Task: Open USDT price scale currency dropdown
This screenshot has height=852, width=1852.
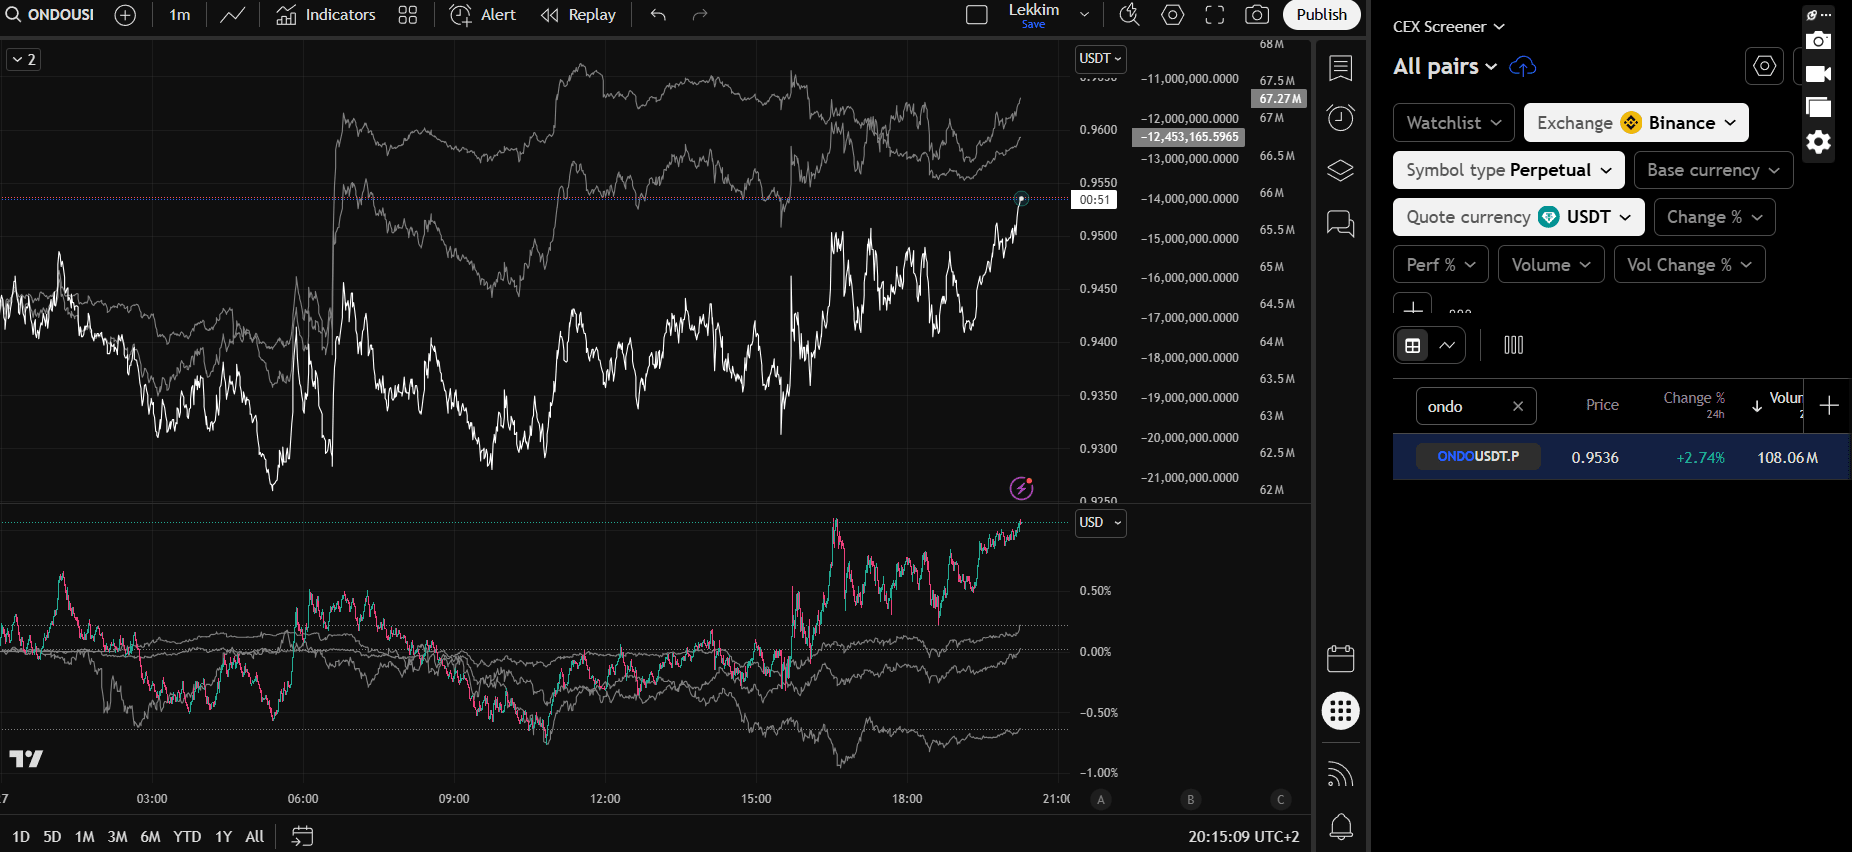Action: [1100, 59]
